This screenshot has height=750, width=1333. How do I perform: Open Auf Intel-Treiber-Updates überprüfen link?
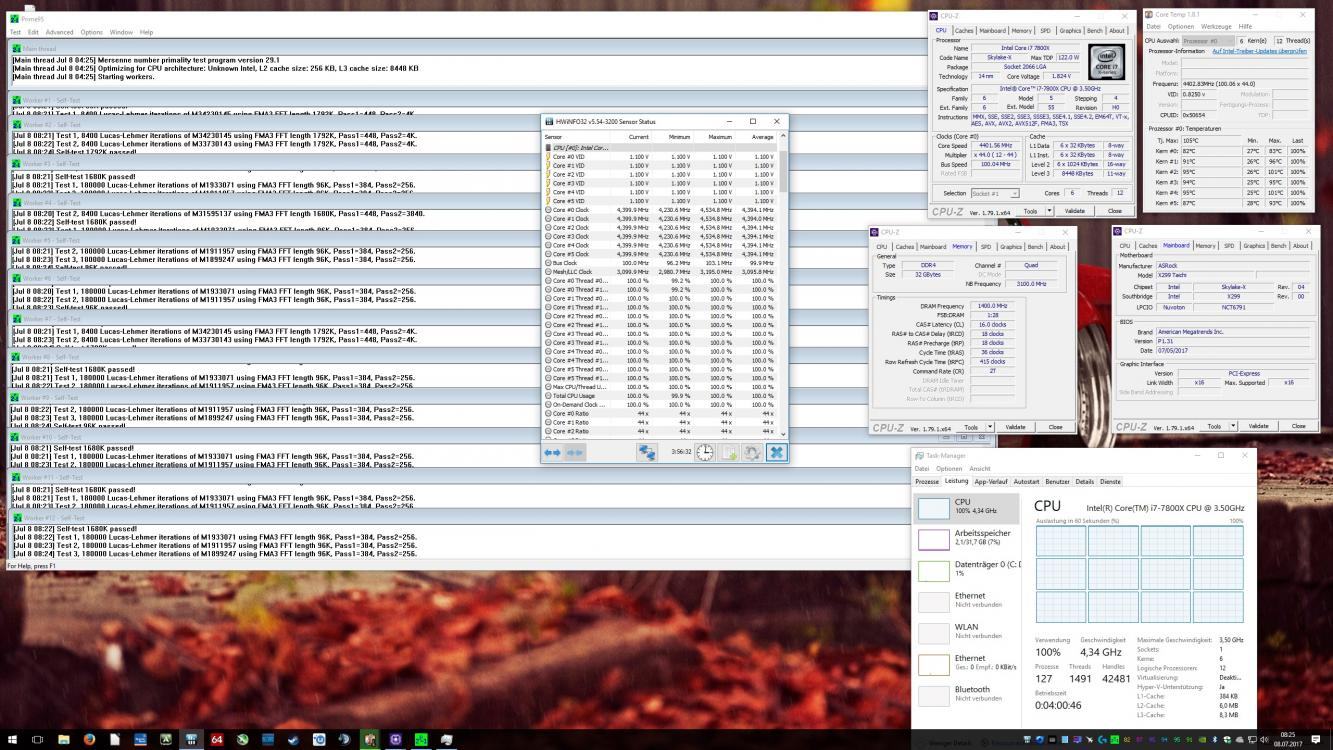(x=1259, y=51)
